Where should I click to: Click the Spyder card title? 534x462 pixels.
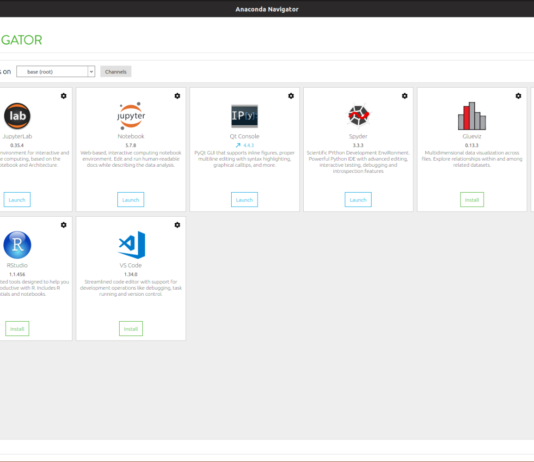point(358,136)
